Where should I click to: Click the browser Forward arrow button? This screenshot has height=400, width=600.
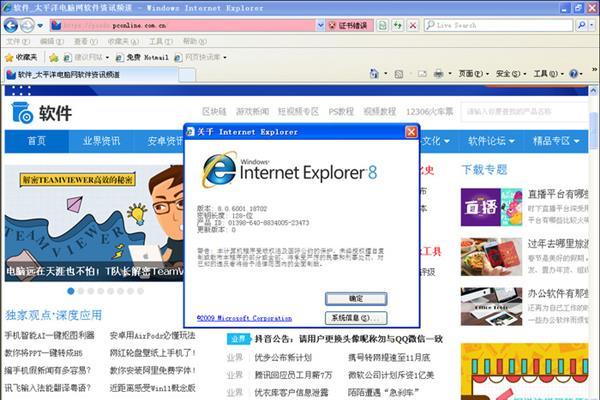(27, 26)
